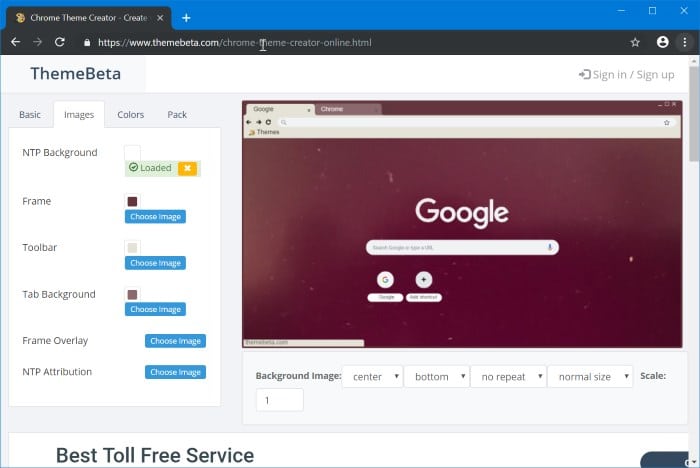Open the vertical alignment 'bottom' dropdown
The image size is (700, 468).
click(x=437, y=376)
